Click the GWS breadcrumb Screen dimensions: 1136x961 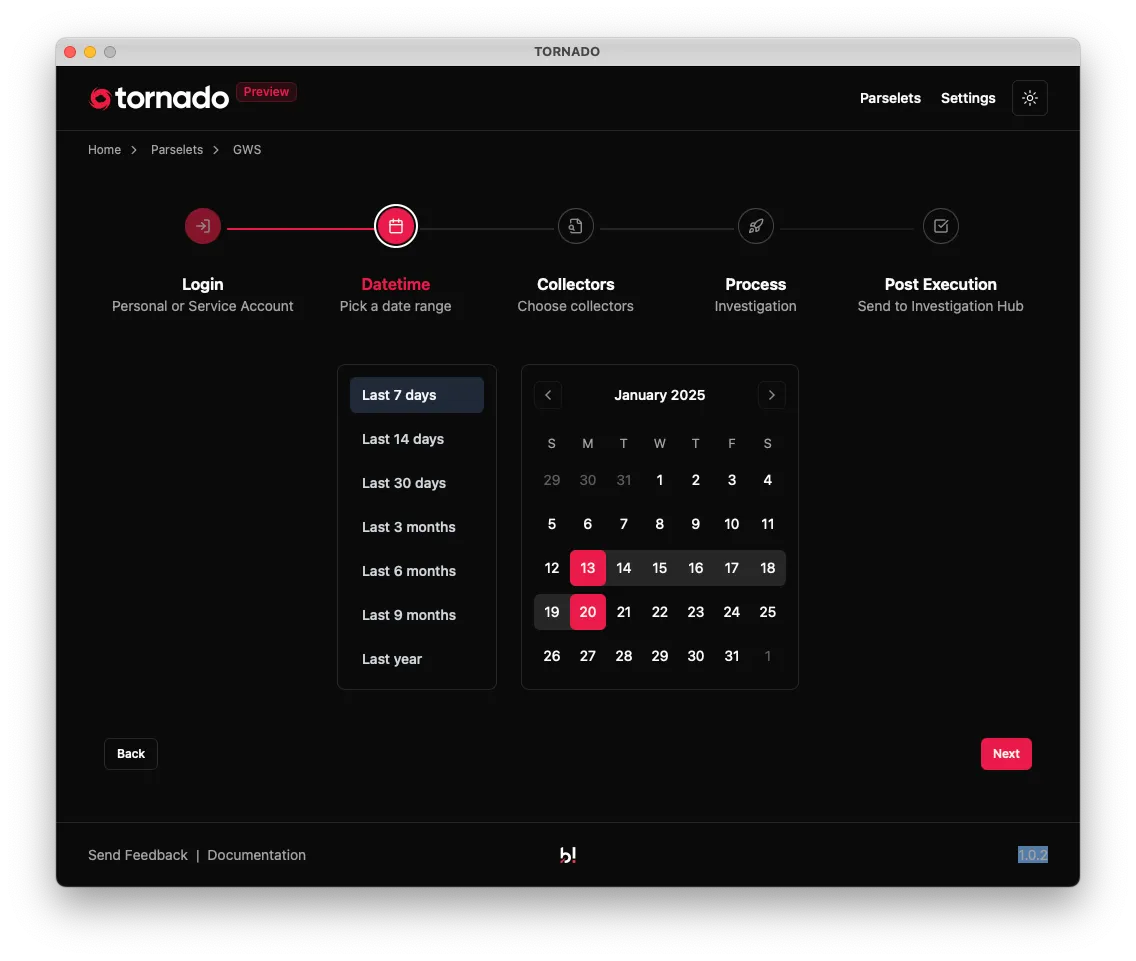(247, 149)
